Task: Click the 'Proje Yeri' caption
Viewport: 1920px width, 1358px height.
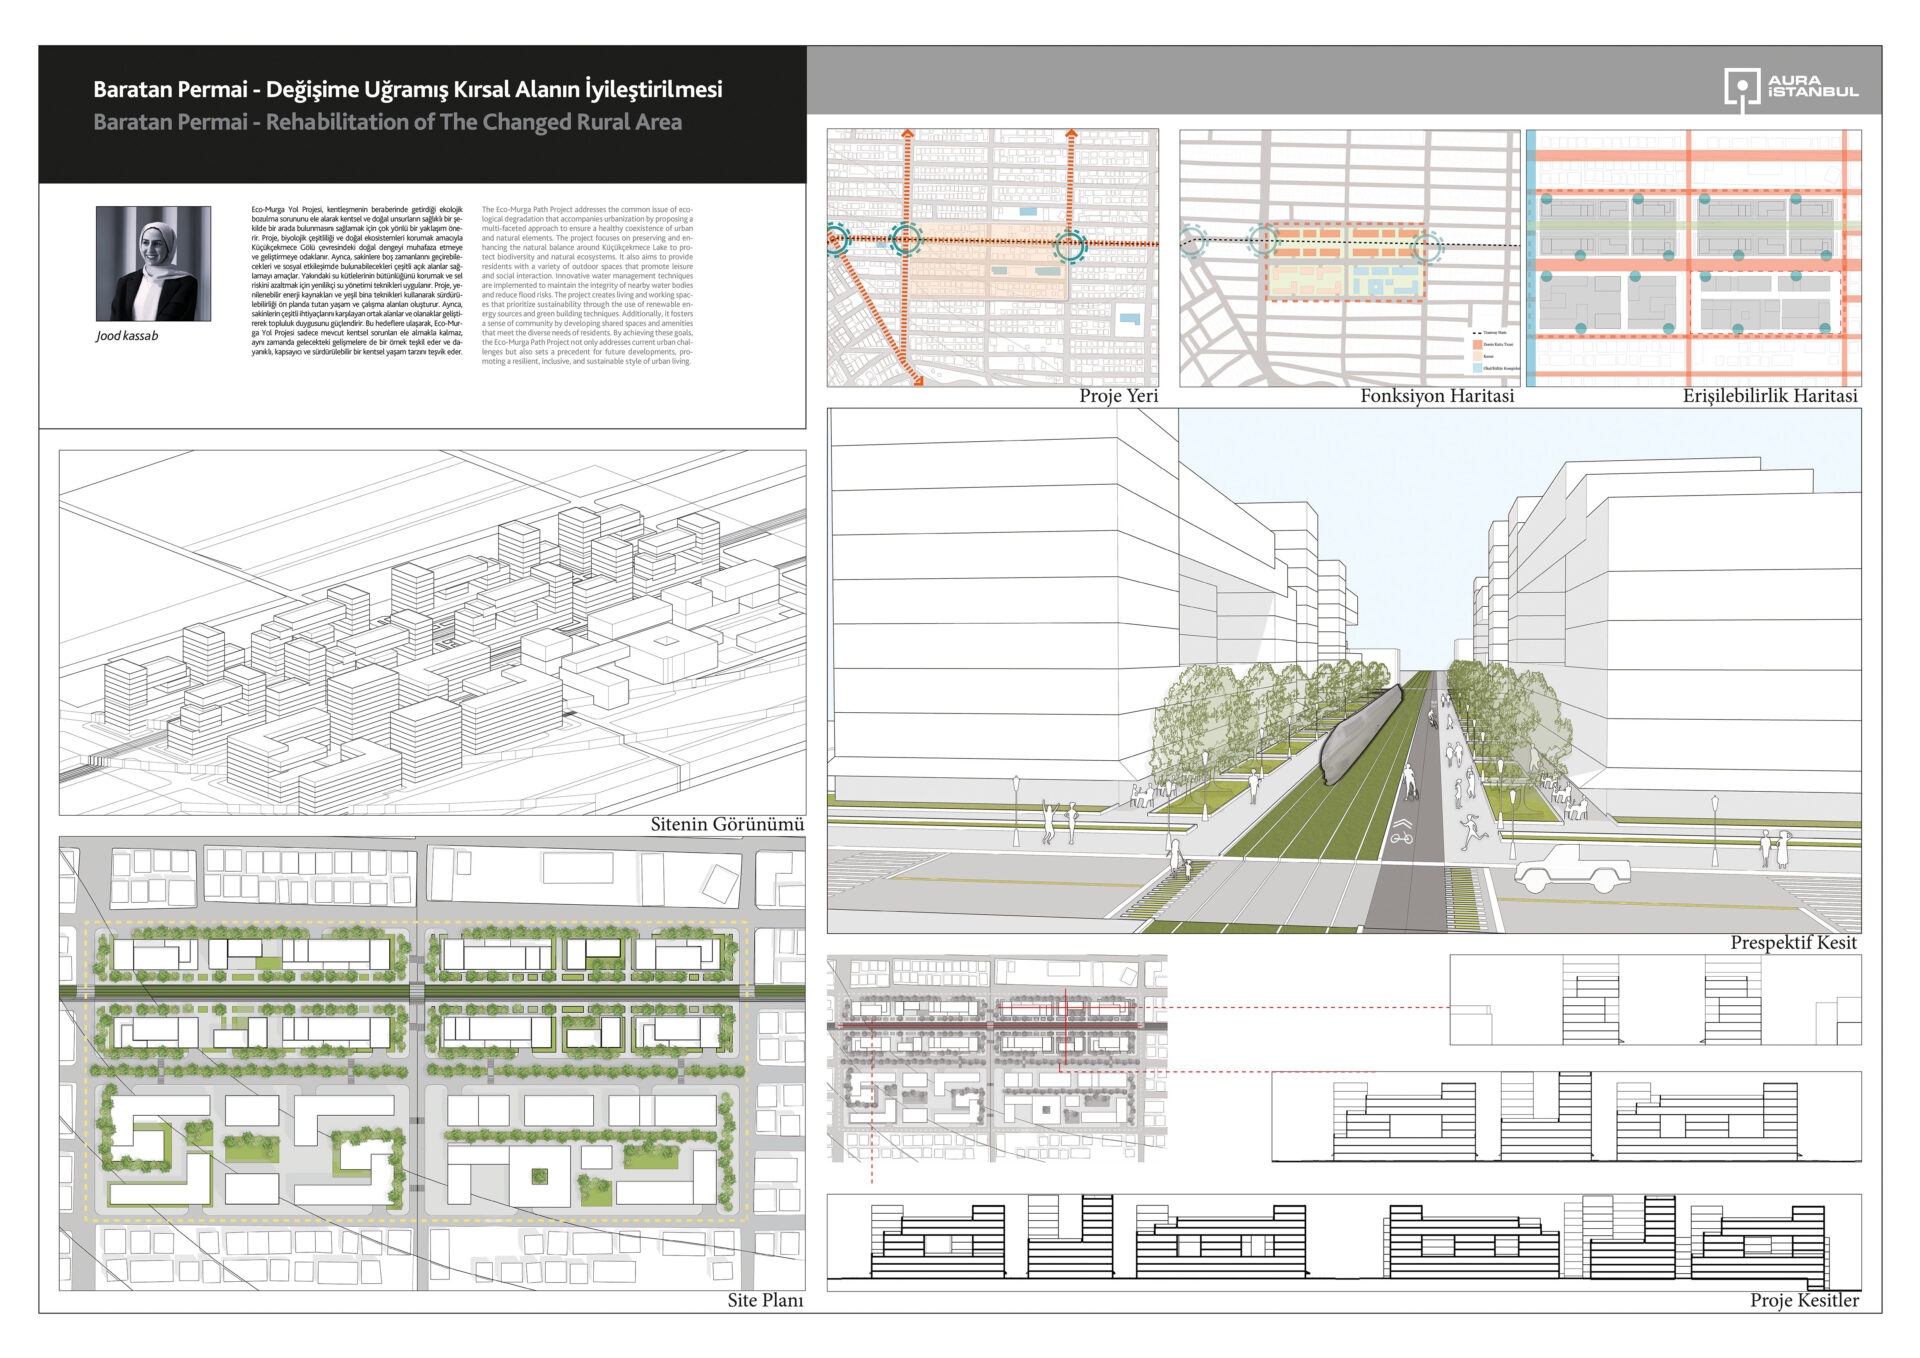Action: (1118, 396)
